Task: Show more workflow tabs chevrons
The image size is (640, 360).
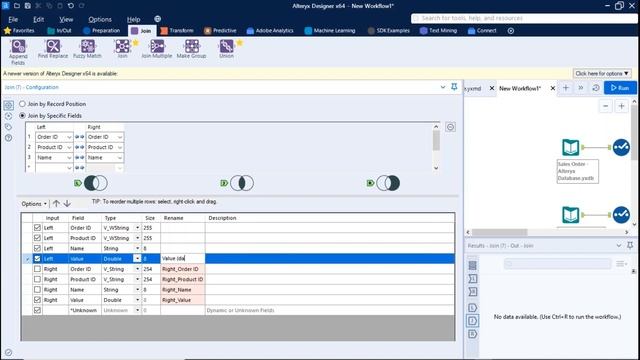Action: tap(580, 88)
